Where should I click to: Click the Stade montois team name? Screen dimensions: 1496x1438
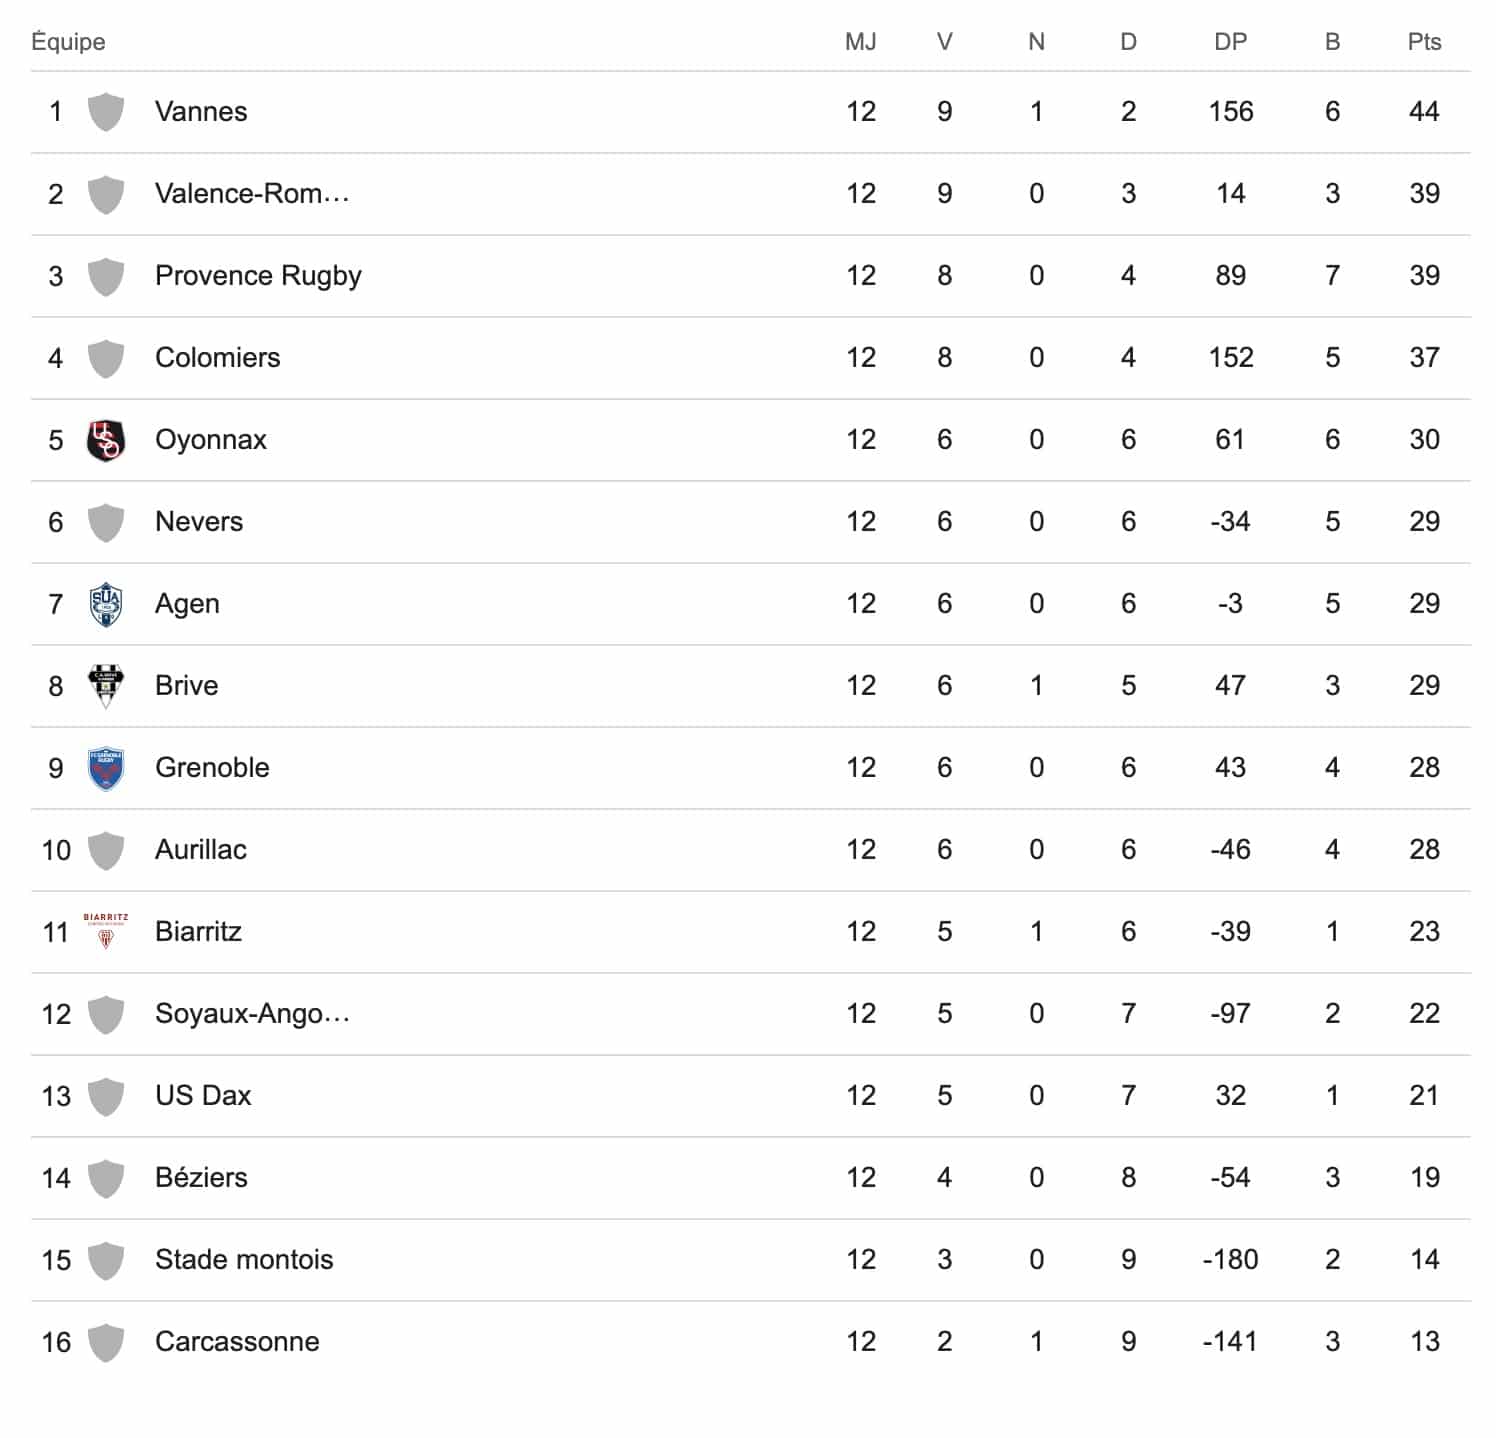[244, 1260]
